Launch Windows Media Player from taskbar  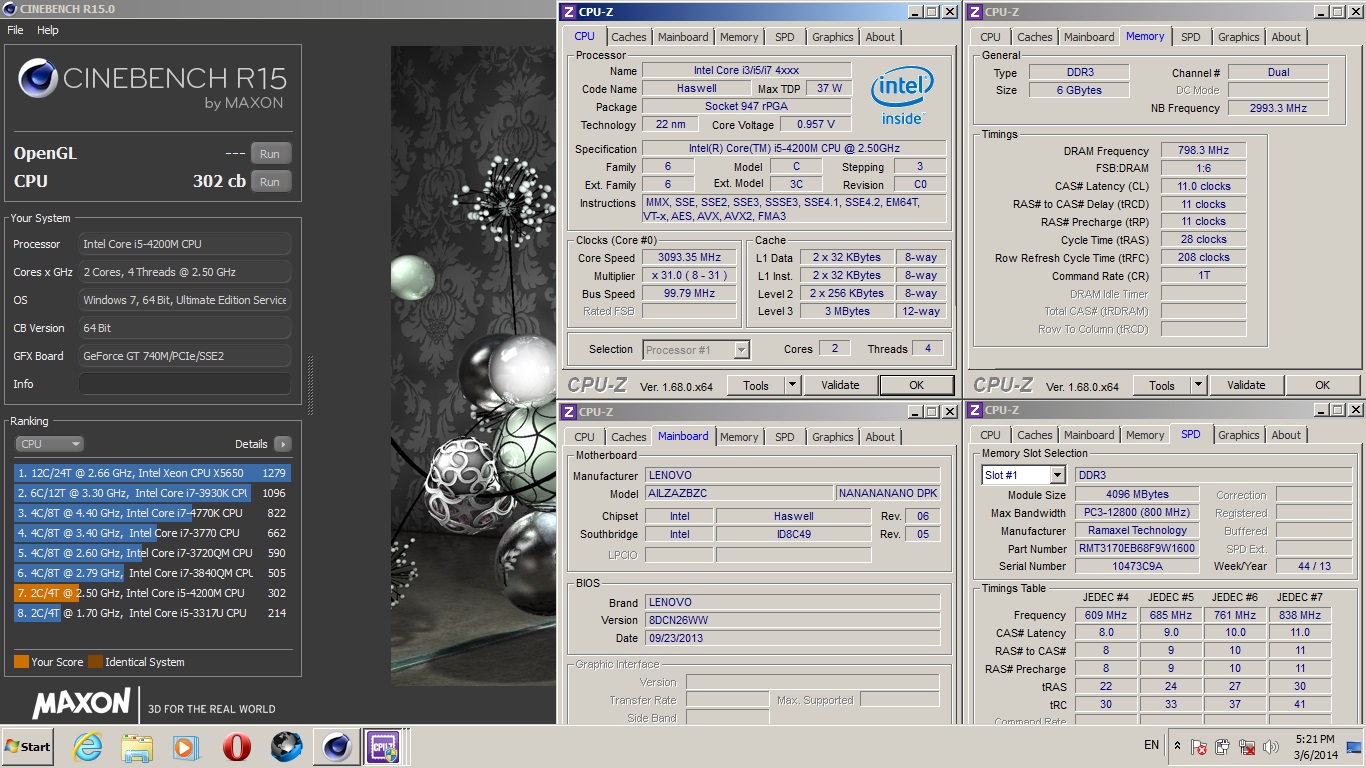point(185,747)
